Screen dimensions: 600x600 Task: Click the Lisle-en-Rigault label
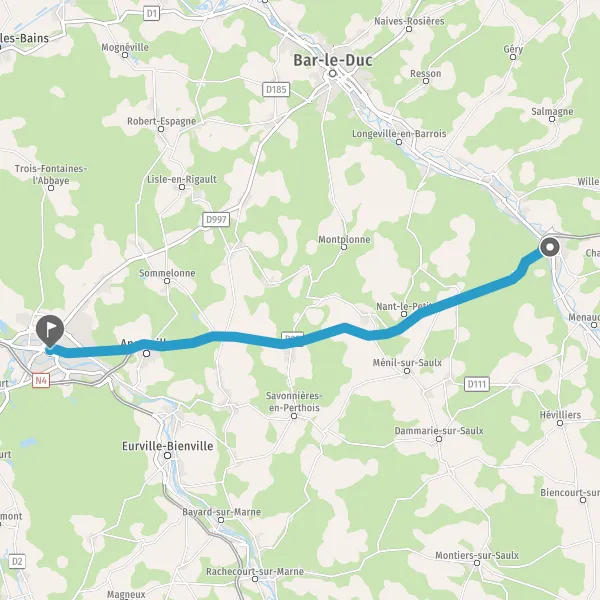coord(182,179)
